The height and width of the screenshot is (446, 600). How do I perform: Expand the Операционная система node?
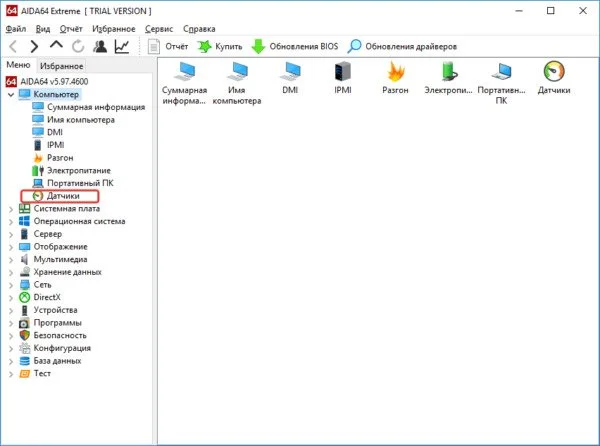coord(11,221)
